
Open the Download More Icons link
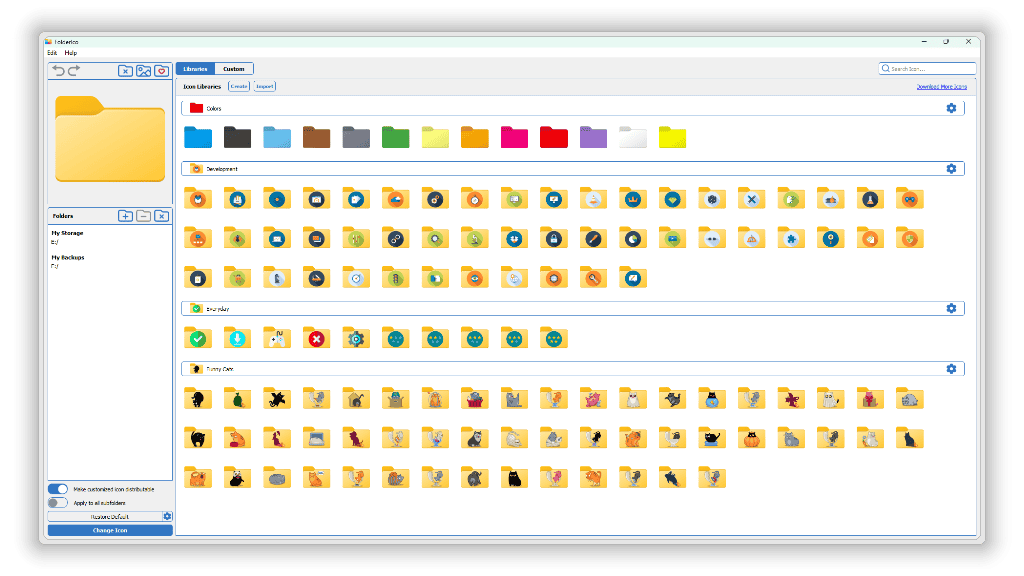[942, 86]
